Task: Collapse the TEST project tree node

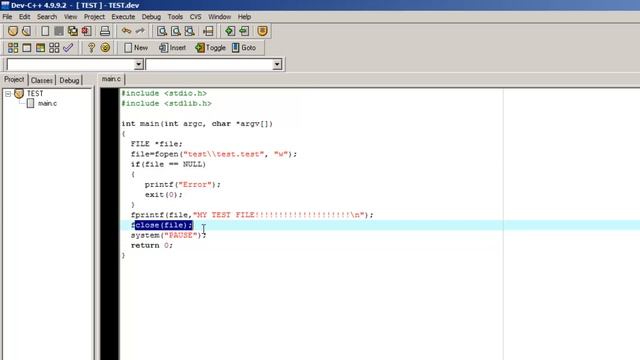Action: coord(8,94)
